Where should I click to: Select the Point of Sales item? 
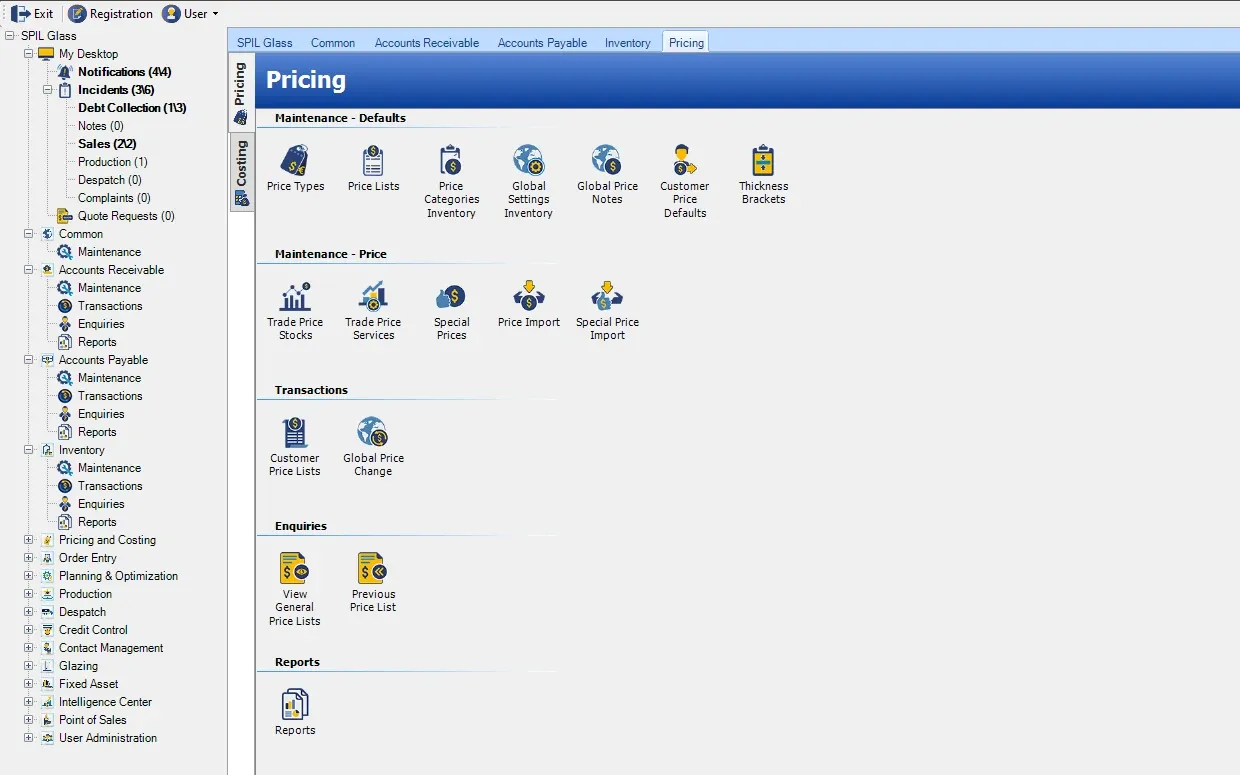pyautogui.click(x=92, y=720)
